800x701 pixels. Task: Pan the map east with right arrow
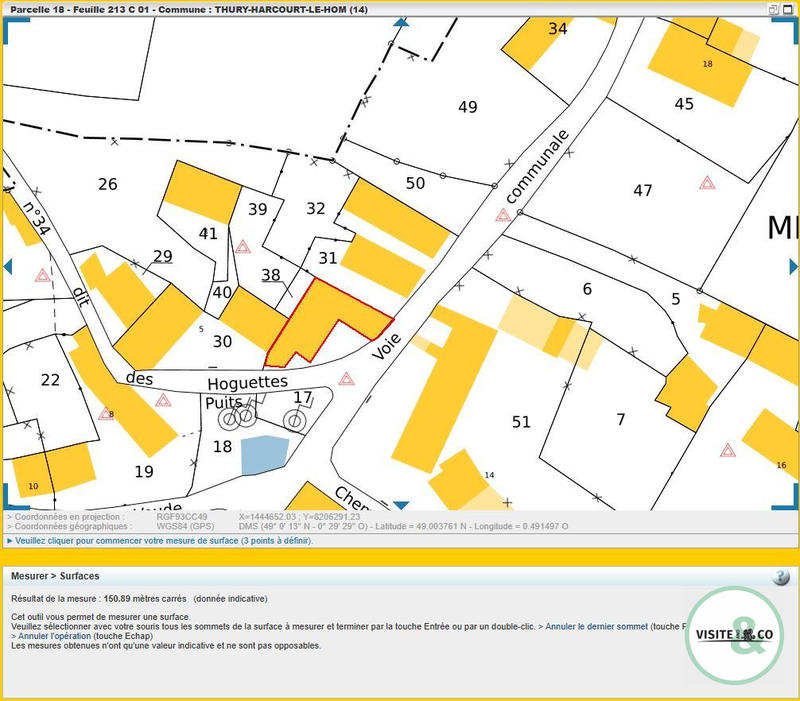coord(793,265)
